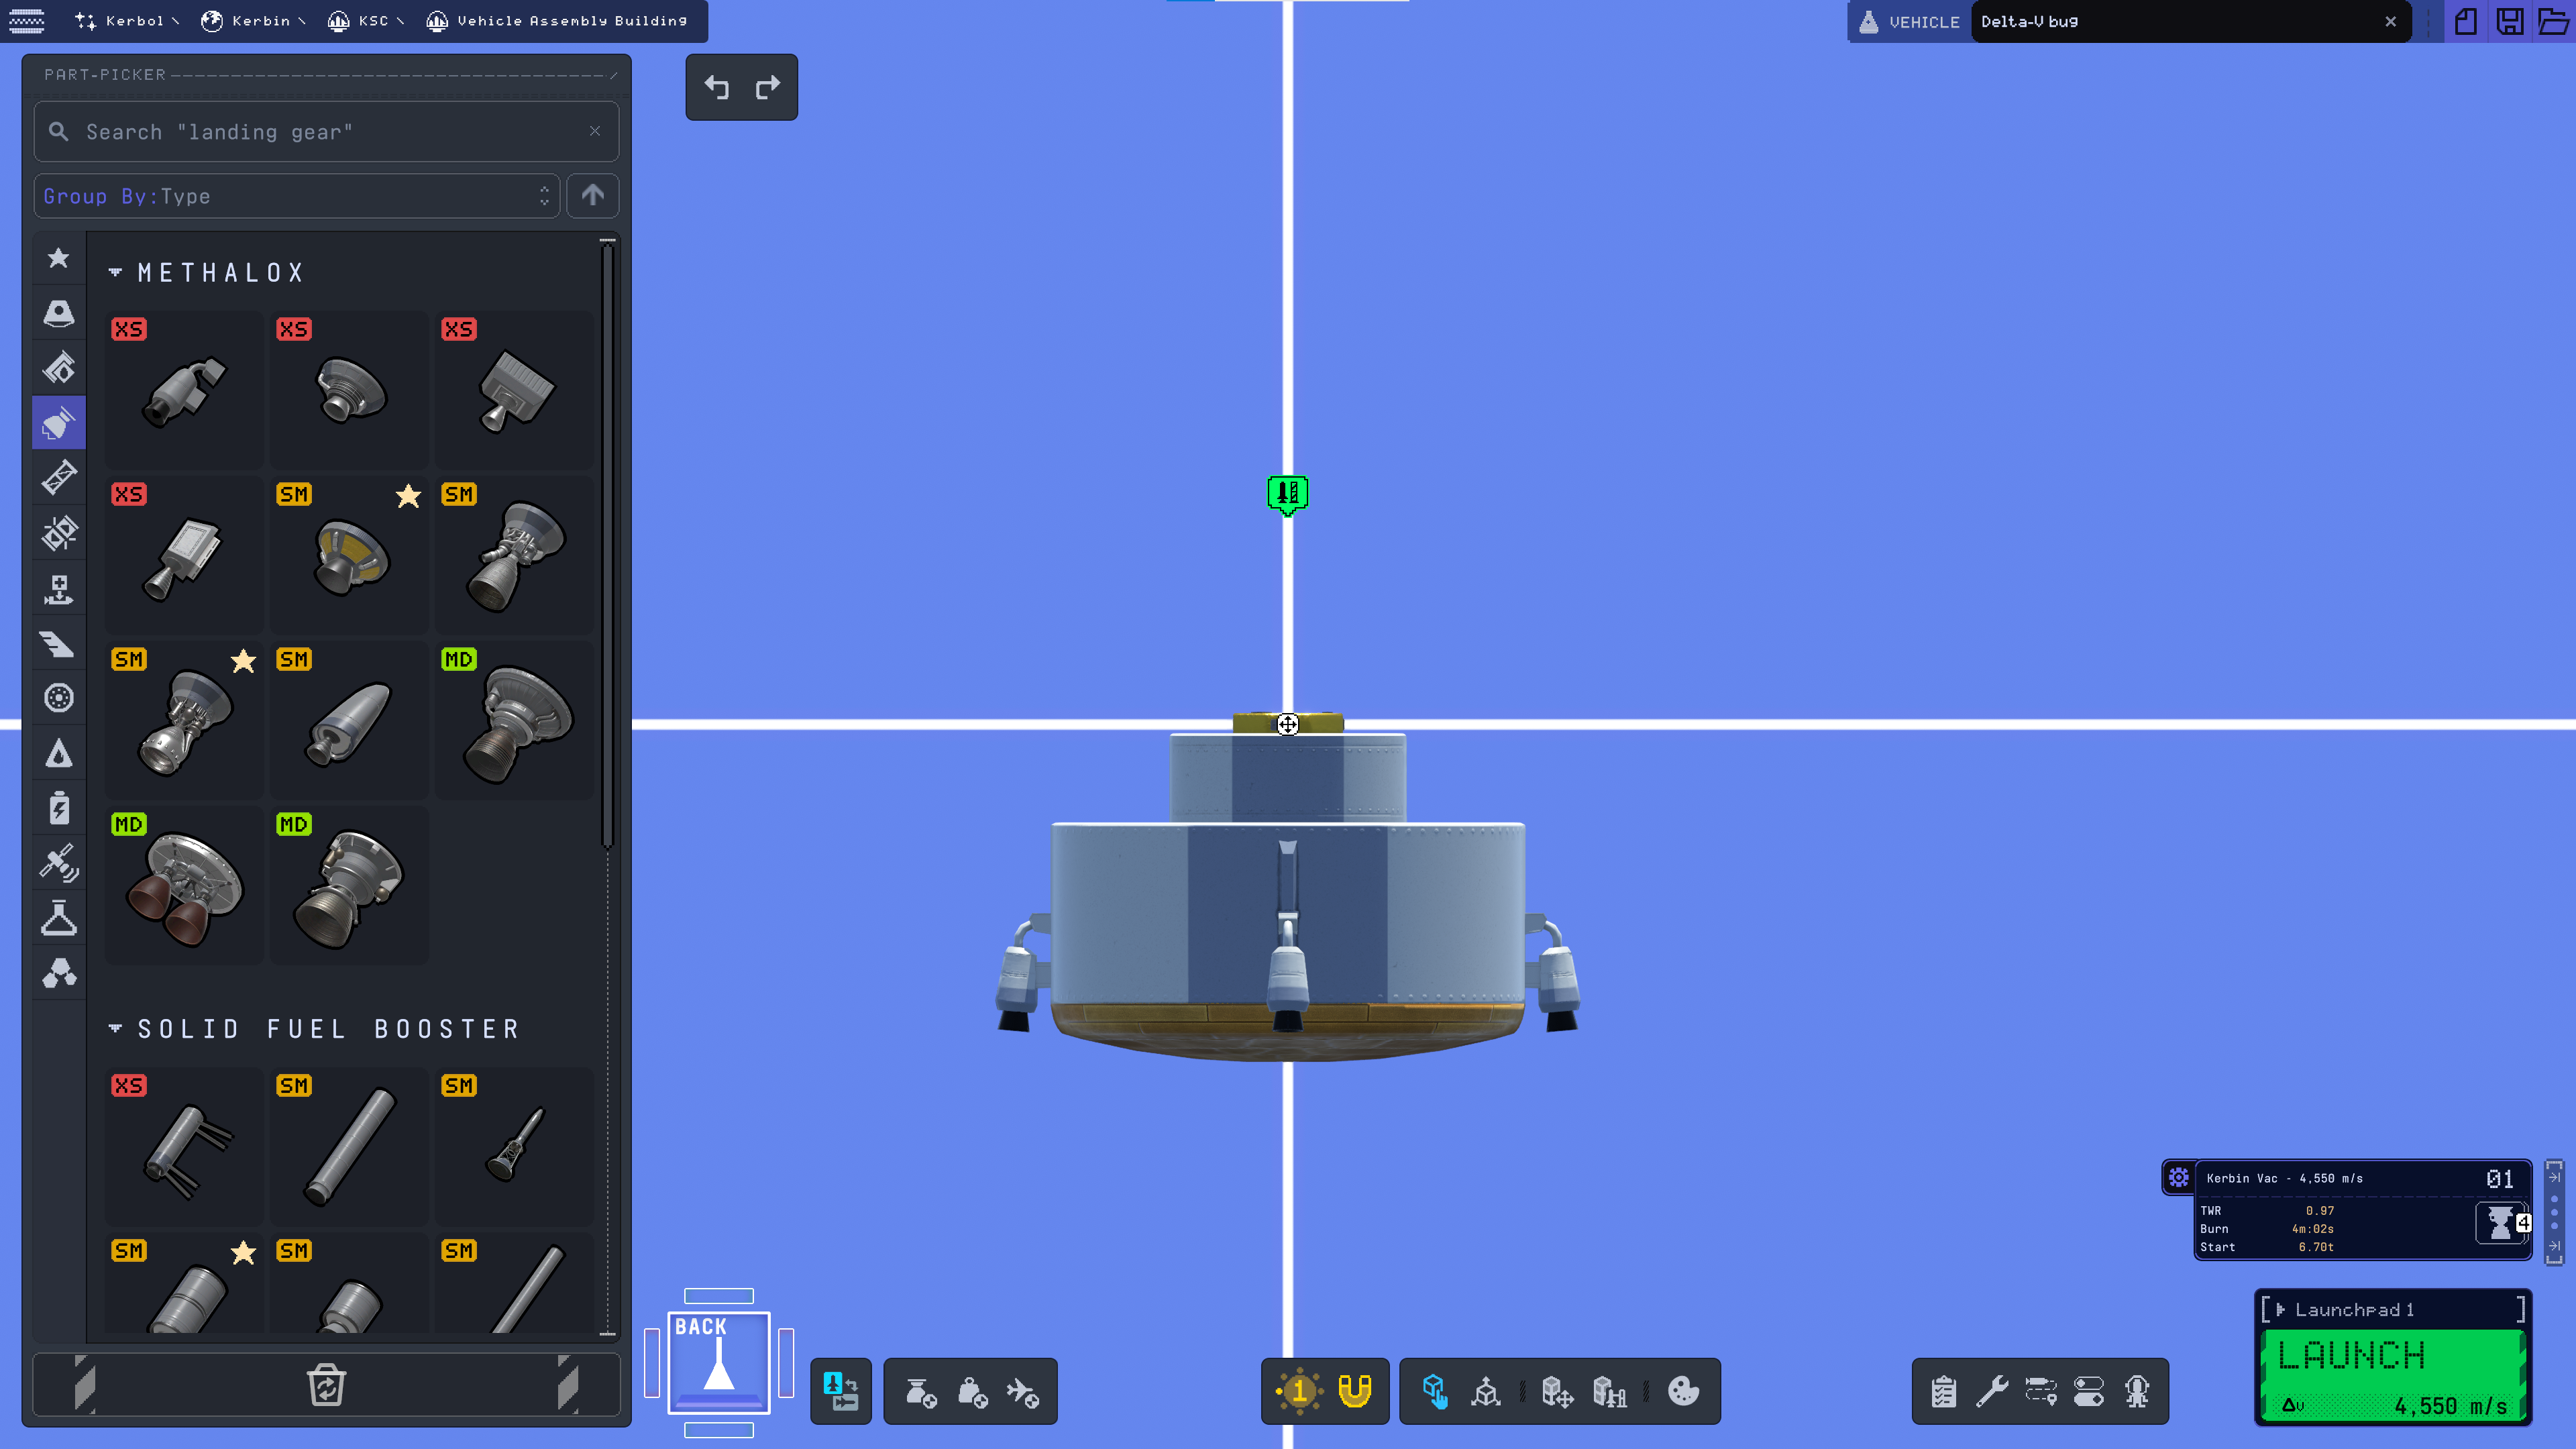The width and height of the screenshot is (2576, 1449).
Task: Open the Wheels category icon
Action: 59,698
